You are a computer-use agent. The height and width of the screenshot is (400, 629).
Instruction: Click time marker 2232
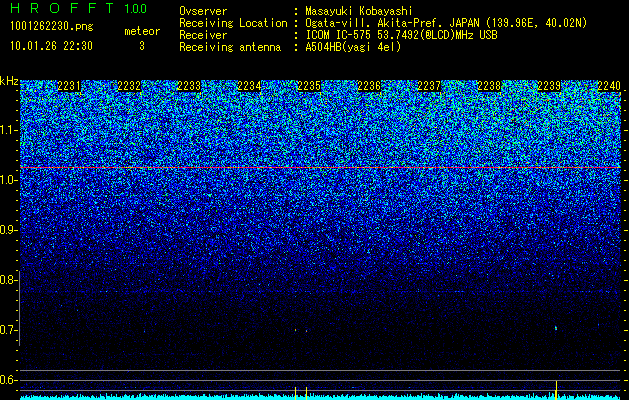pos(129,86)
